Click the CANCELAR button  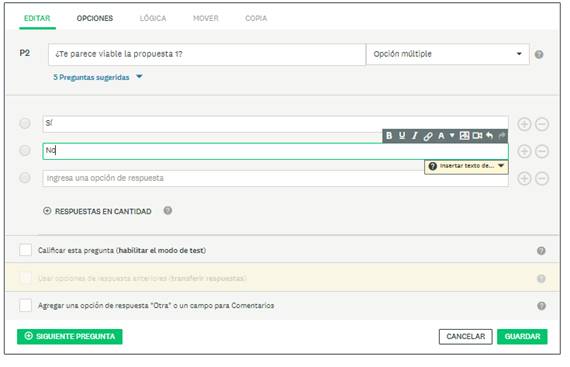pyautogui.click(x=466, y=336)
